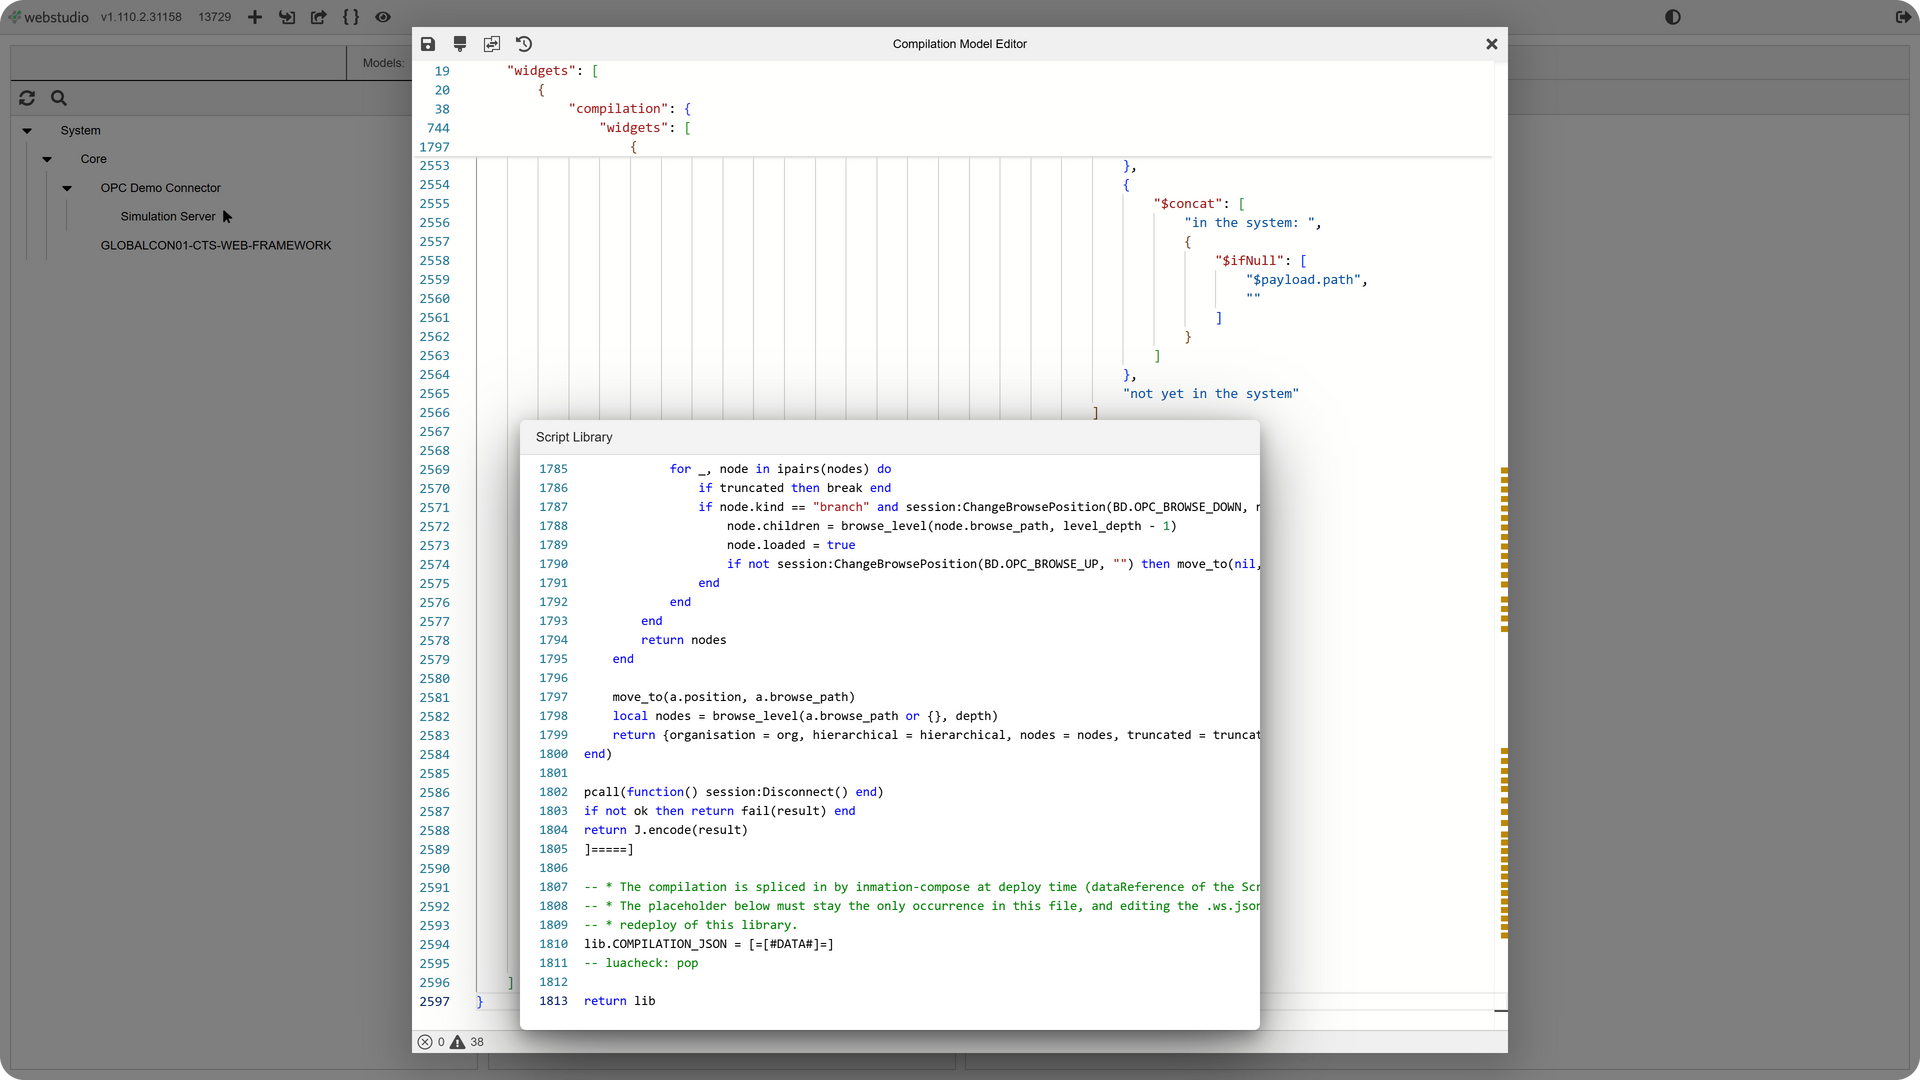1920x1080 pixels.
Task: Click the '"$ifNull"' key in JSON editor
Action: [x=1249, y=261]
